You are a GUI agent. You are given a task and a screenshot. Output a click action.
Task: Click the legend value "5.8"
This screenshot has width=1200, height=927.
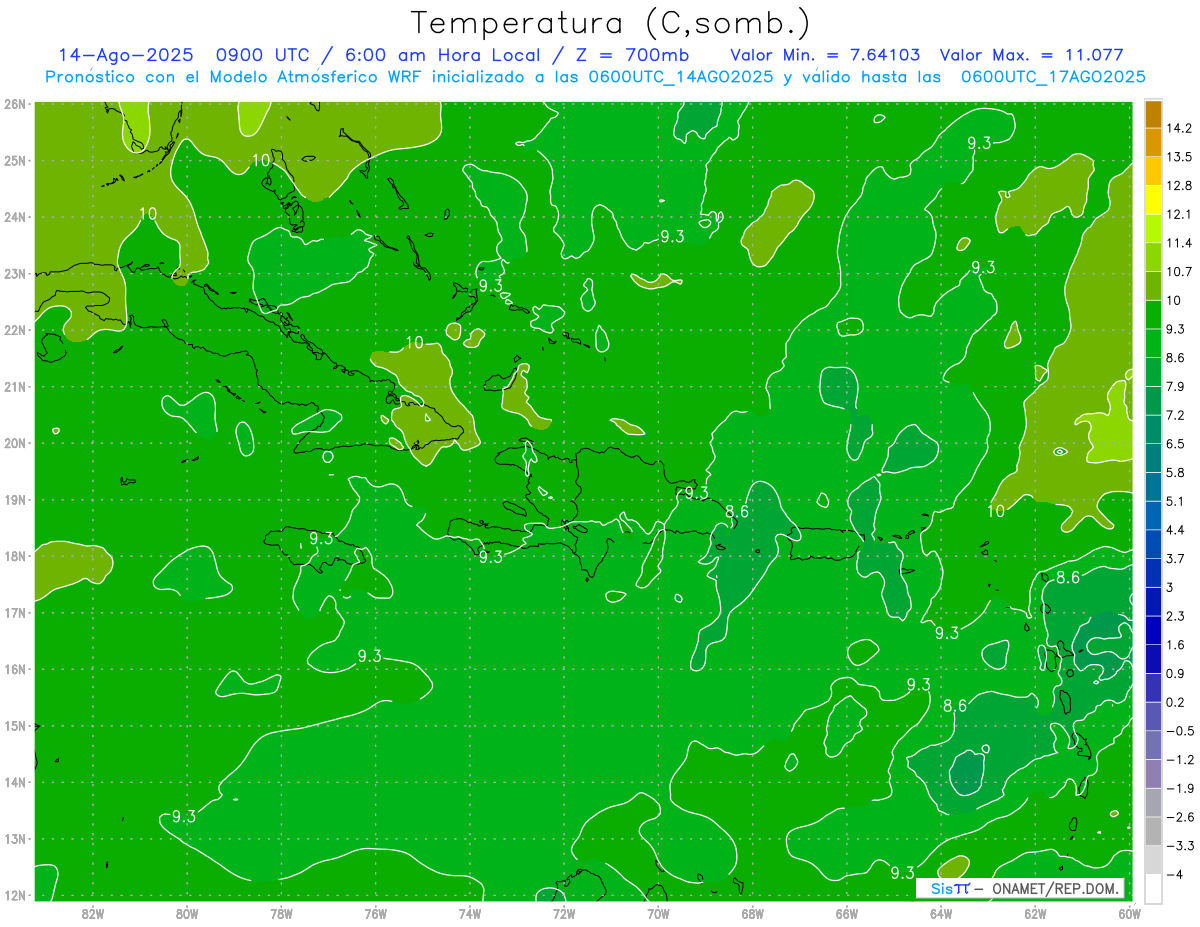pos(1175,473)
